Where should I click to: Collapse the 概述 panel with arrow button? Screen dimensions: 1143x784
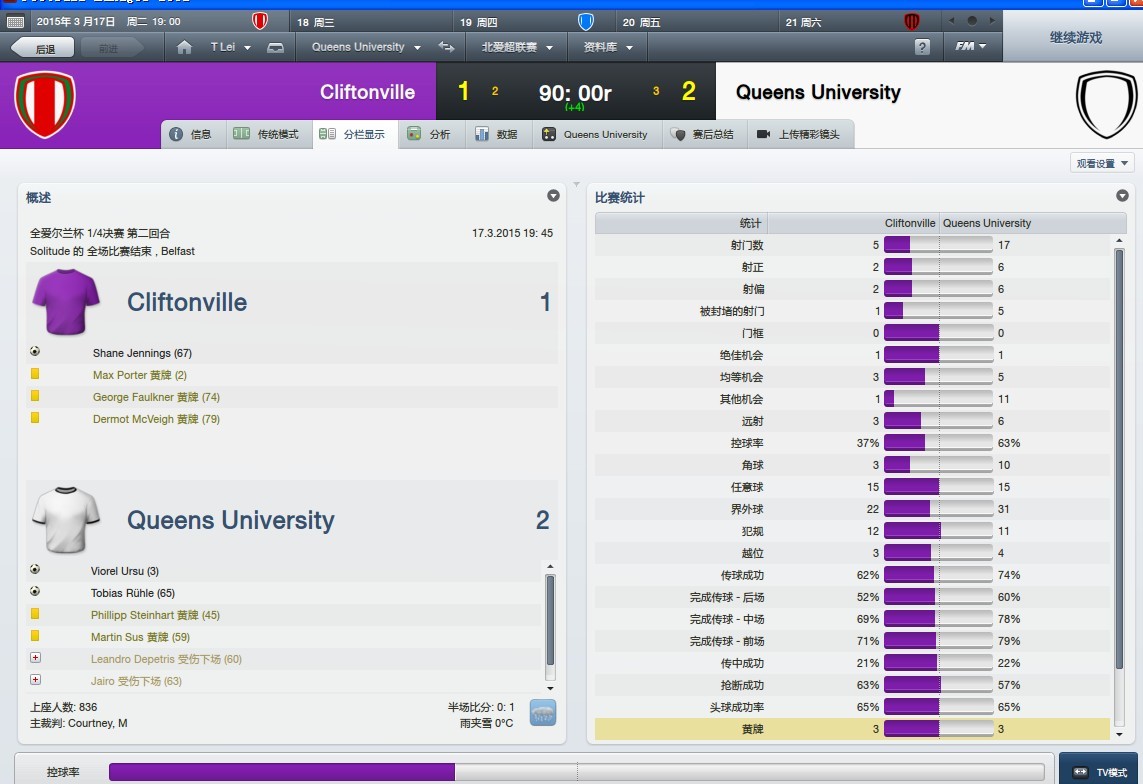(x=553, y=196)
